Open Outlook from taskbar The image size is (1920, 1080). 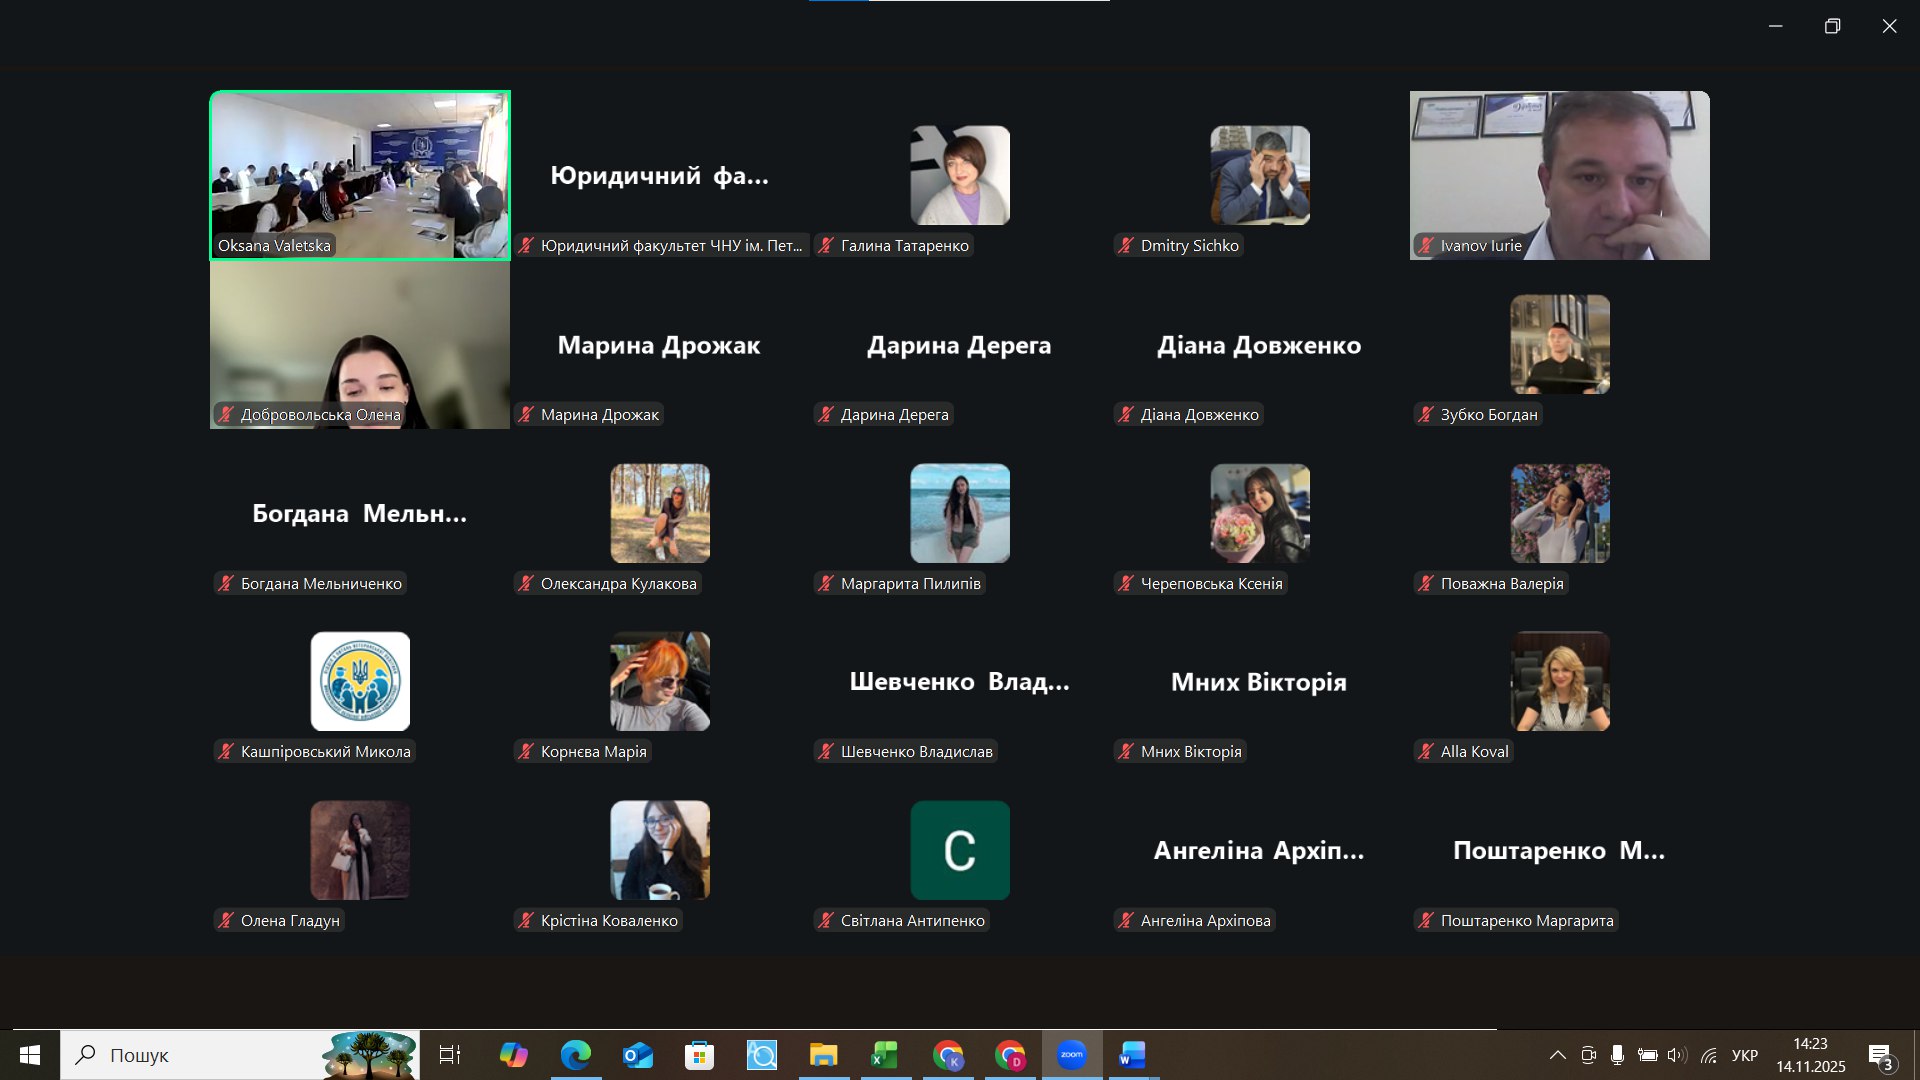(637, 1055)
